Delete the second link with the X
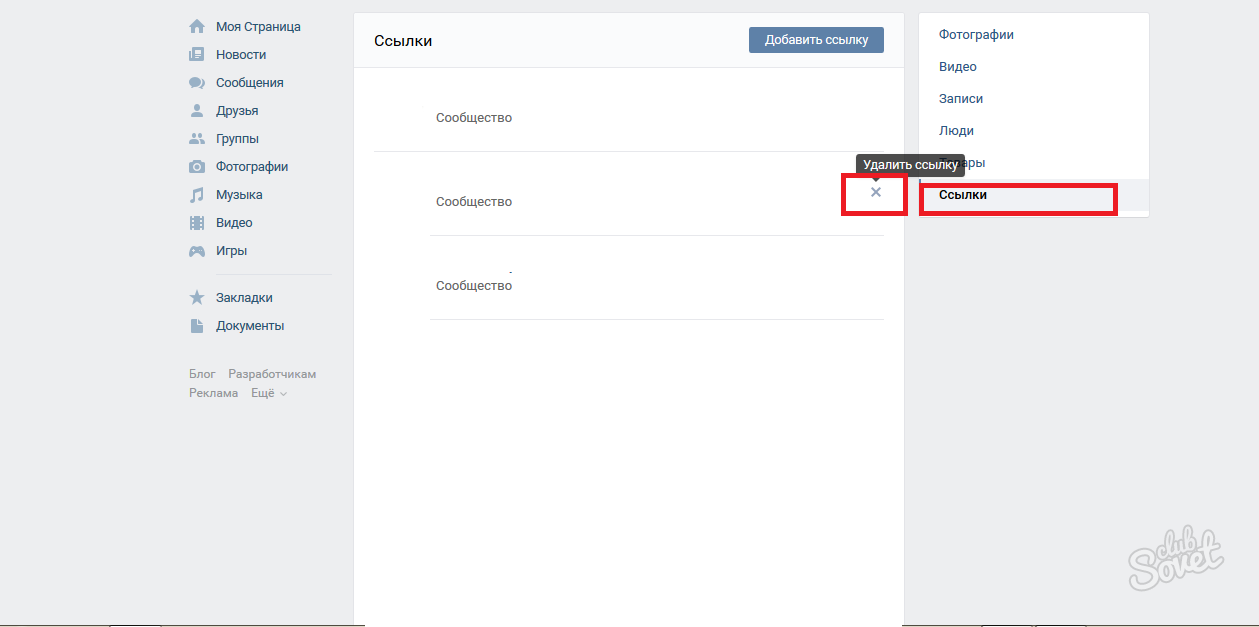Viewport: 1259px width, 627px height. point(876,192)
